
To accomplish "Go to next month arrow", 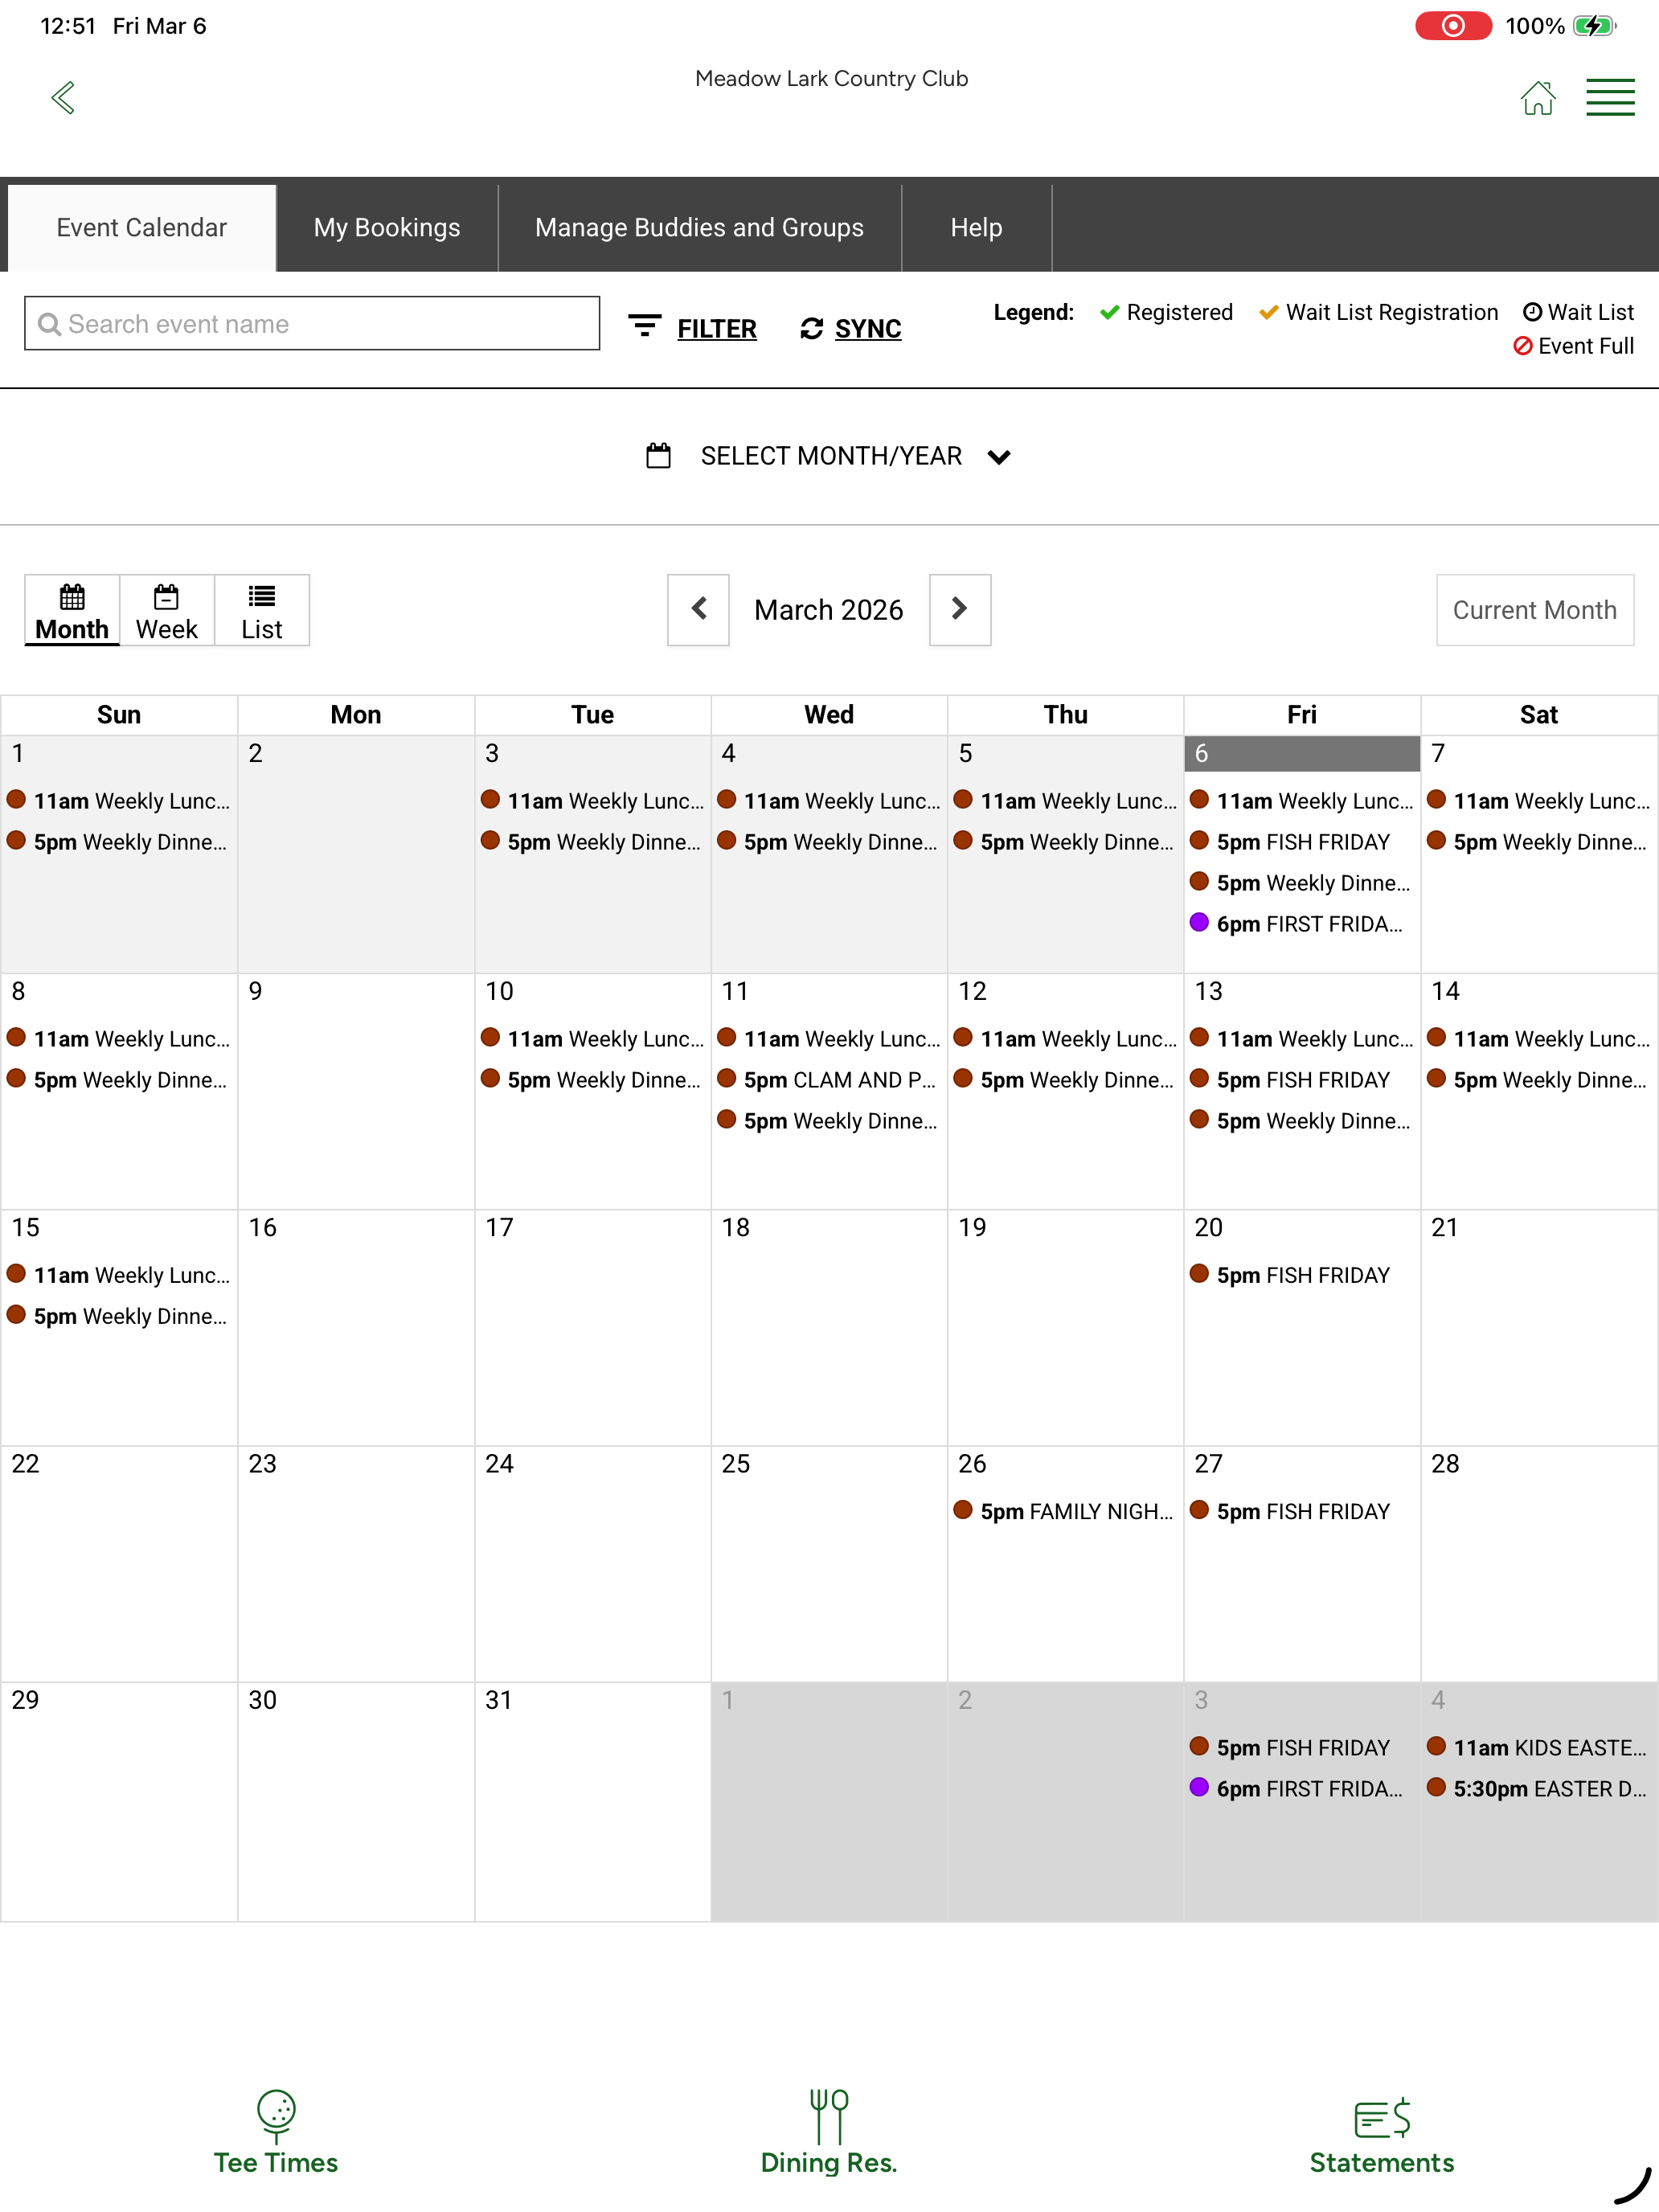I will tap(960, 609).
